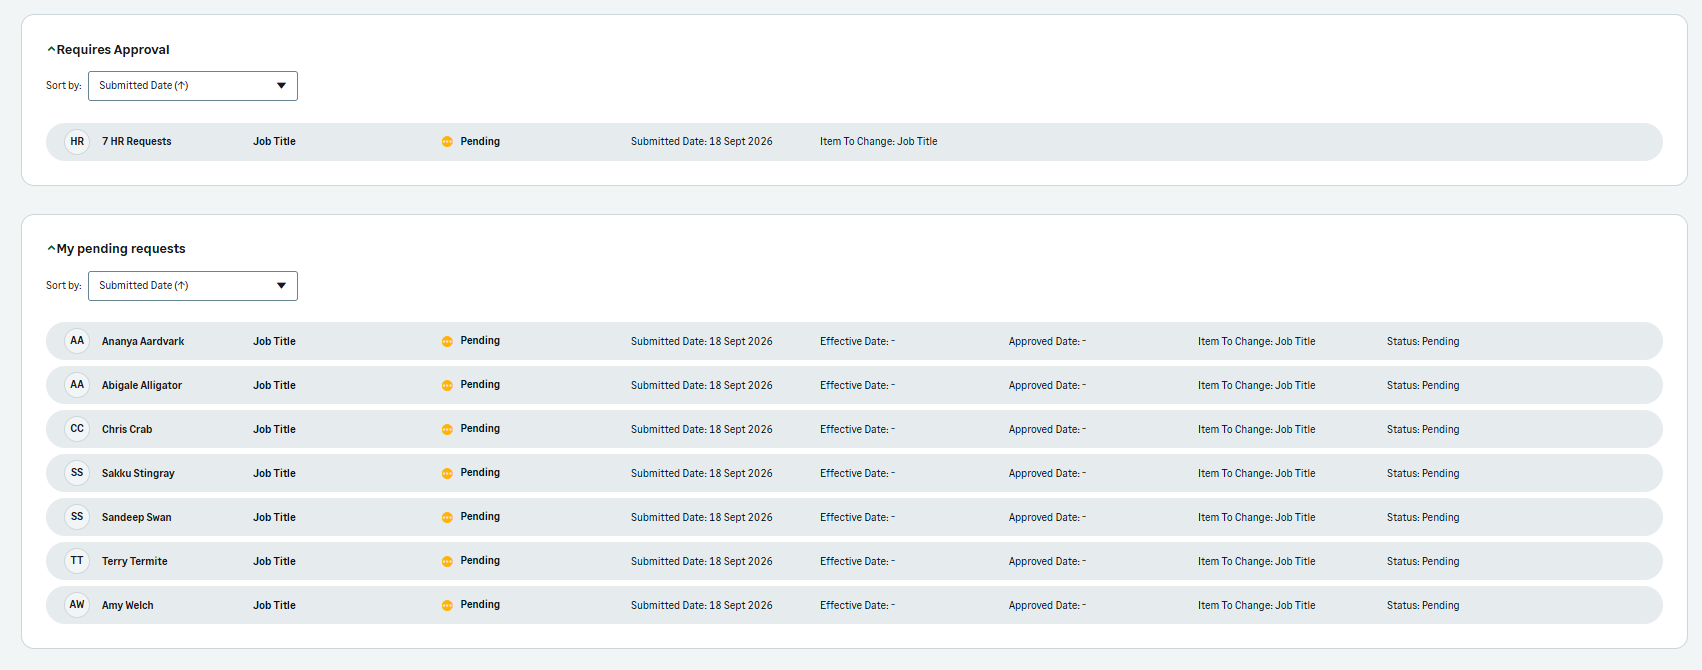Image resolution: width=1702 pixels, height=670 pixels.
Task: Open Terry Termite's request
Action: [854, 561]
